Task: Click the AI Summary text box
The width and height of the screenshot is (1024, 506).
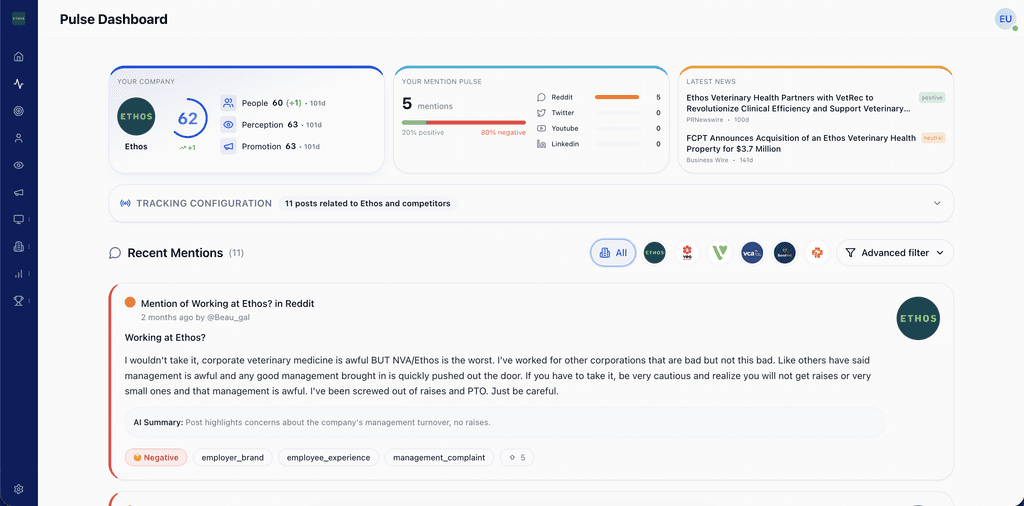Action: tap(505, 422)
